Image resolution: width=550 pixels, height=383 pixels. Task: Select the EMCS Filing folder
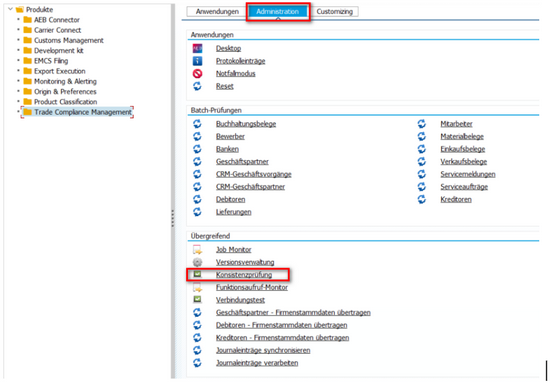[x=51, y=61]
